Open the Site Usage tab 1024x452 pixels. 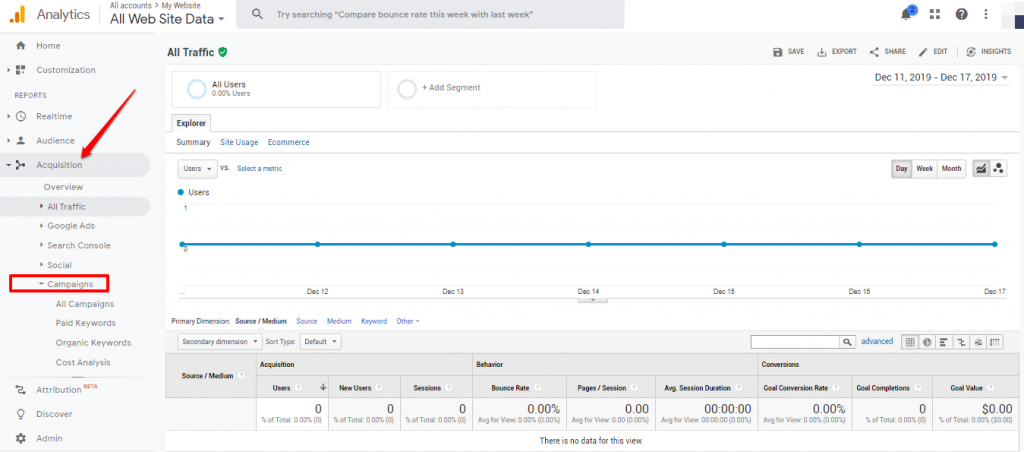pos(239,142)
